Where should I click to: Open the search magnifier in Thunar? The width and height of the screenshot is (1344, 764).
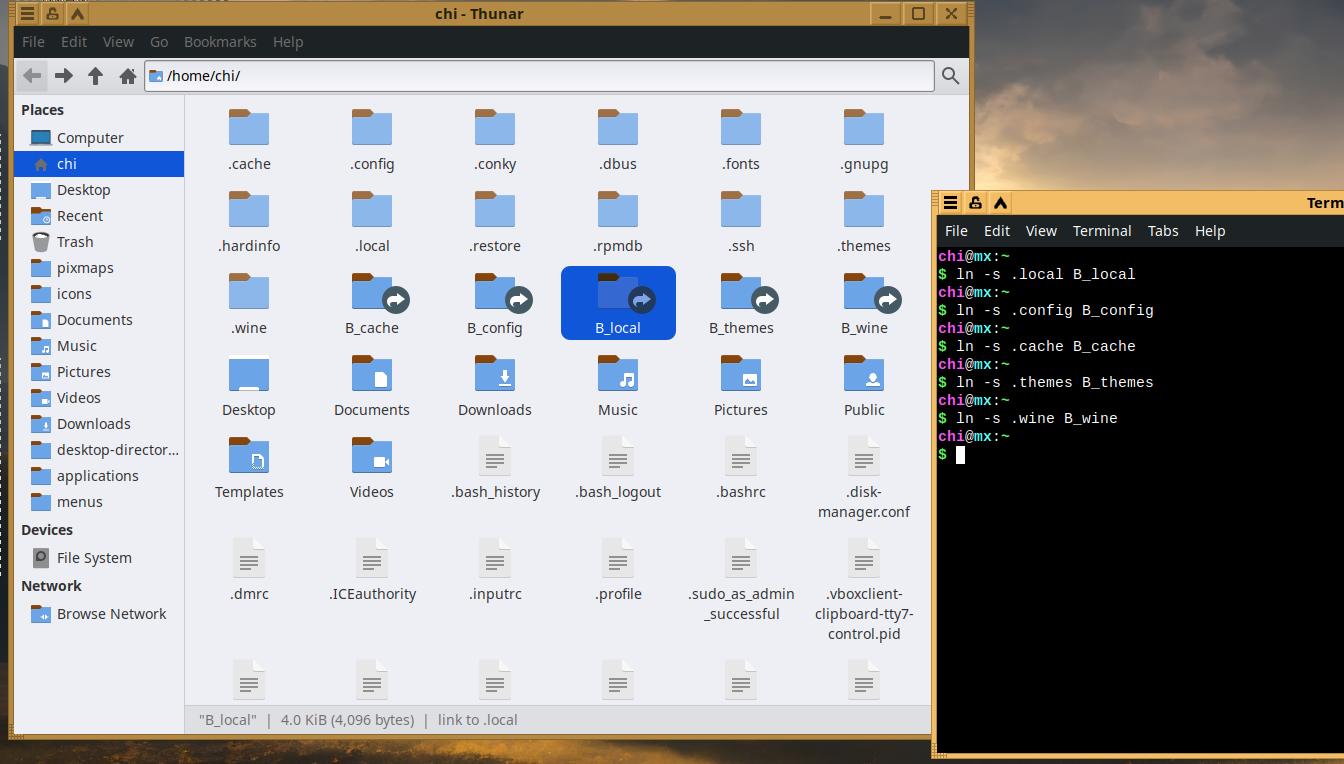[x=950, y=76]
